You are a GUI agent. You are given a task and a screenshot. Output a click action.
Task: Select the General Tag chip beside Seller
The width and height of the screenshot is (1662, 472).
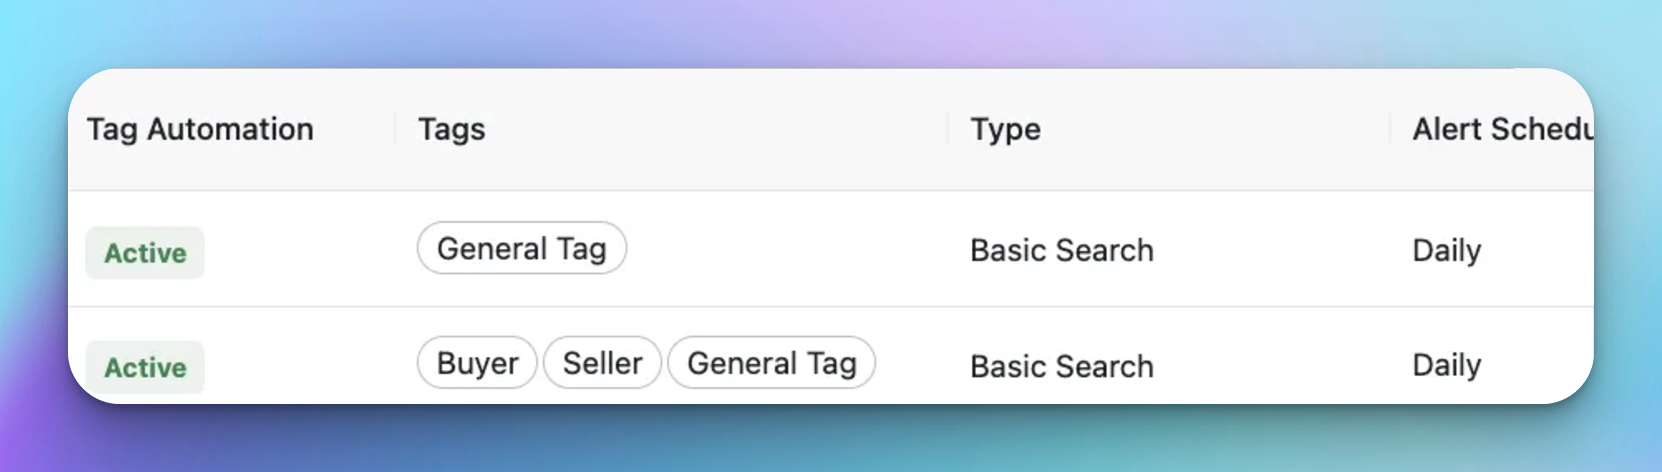(x=771, y=363)
